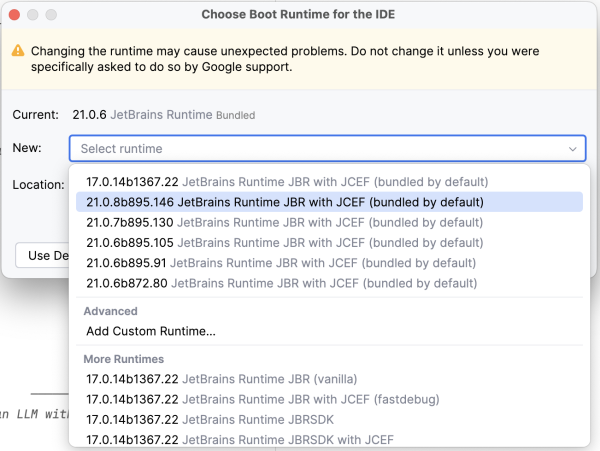Choose the highlighted 21.0.8b895.146 runtime
Image resolution: width=600 pixels, height=451 pixels.
[284, 202]
